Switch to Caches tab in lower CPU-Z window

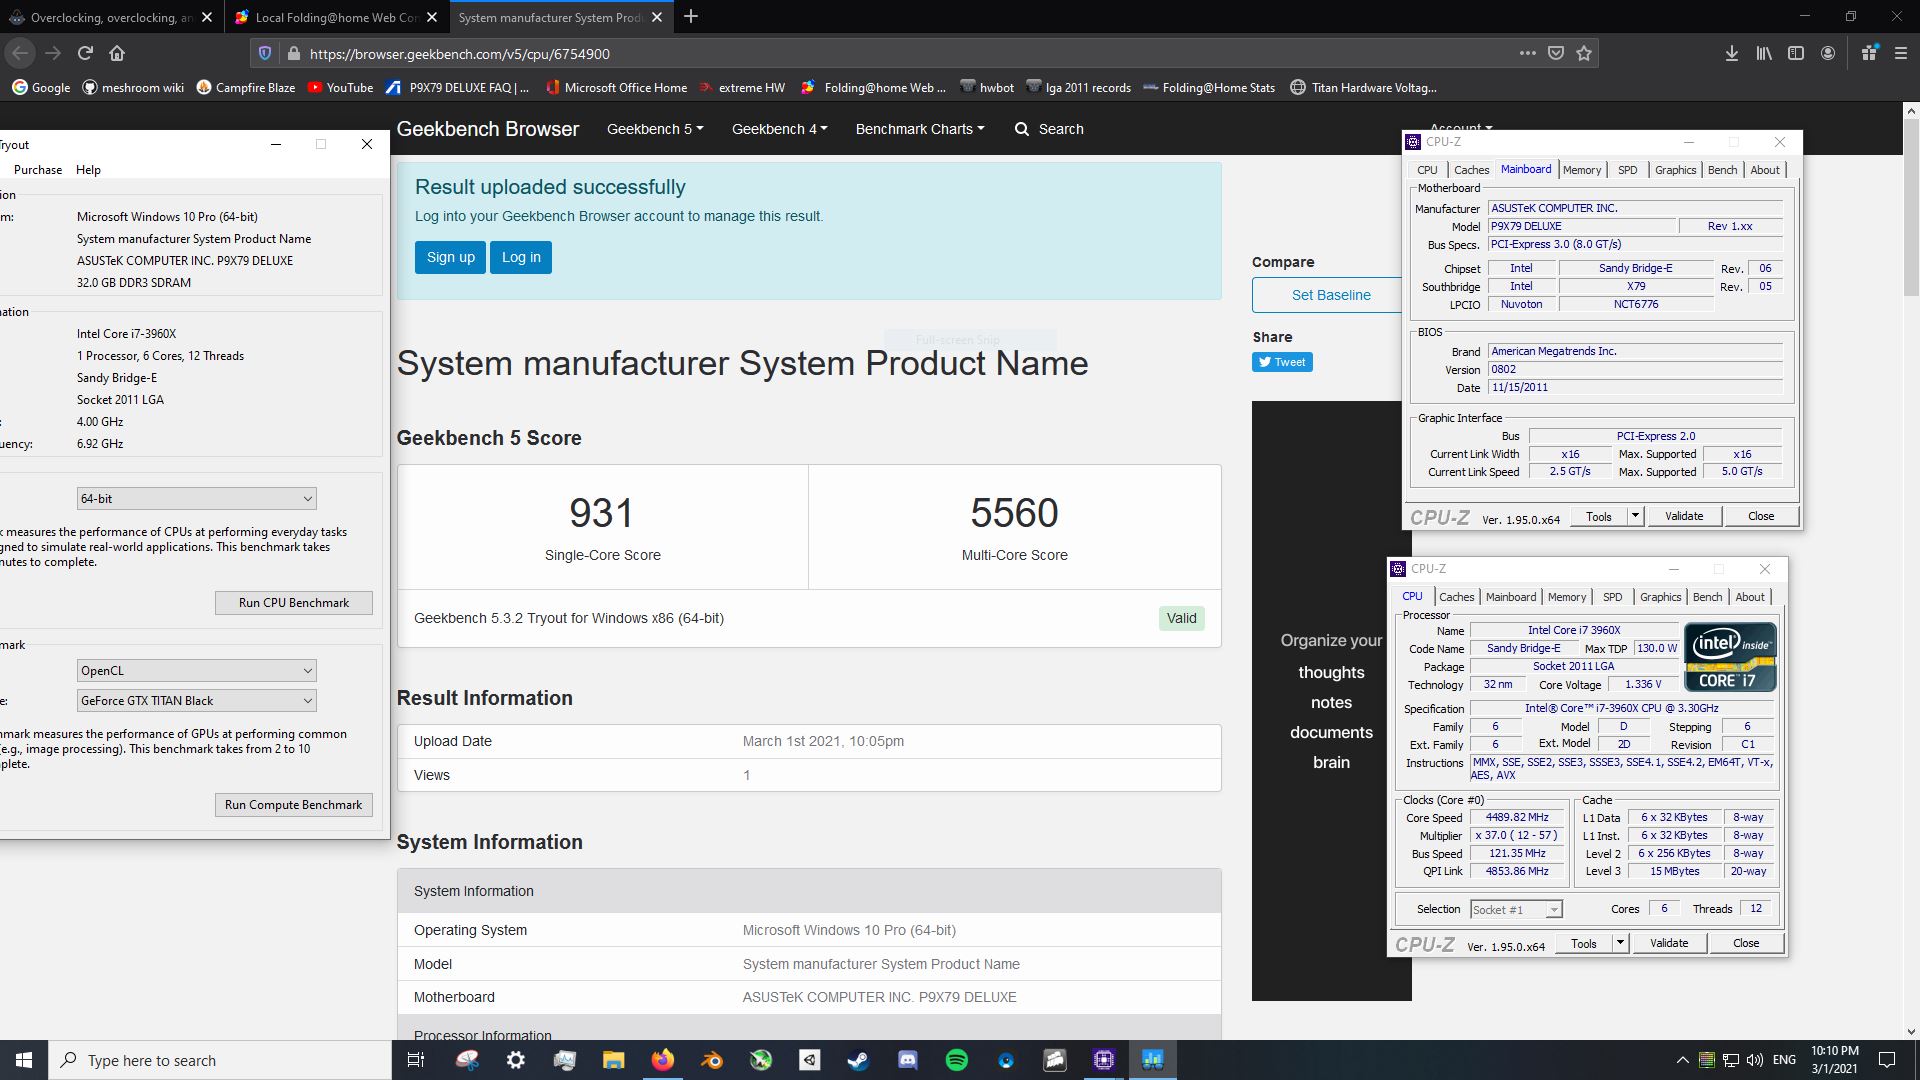point(1457,597)
